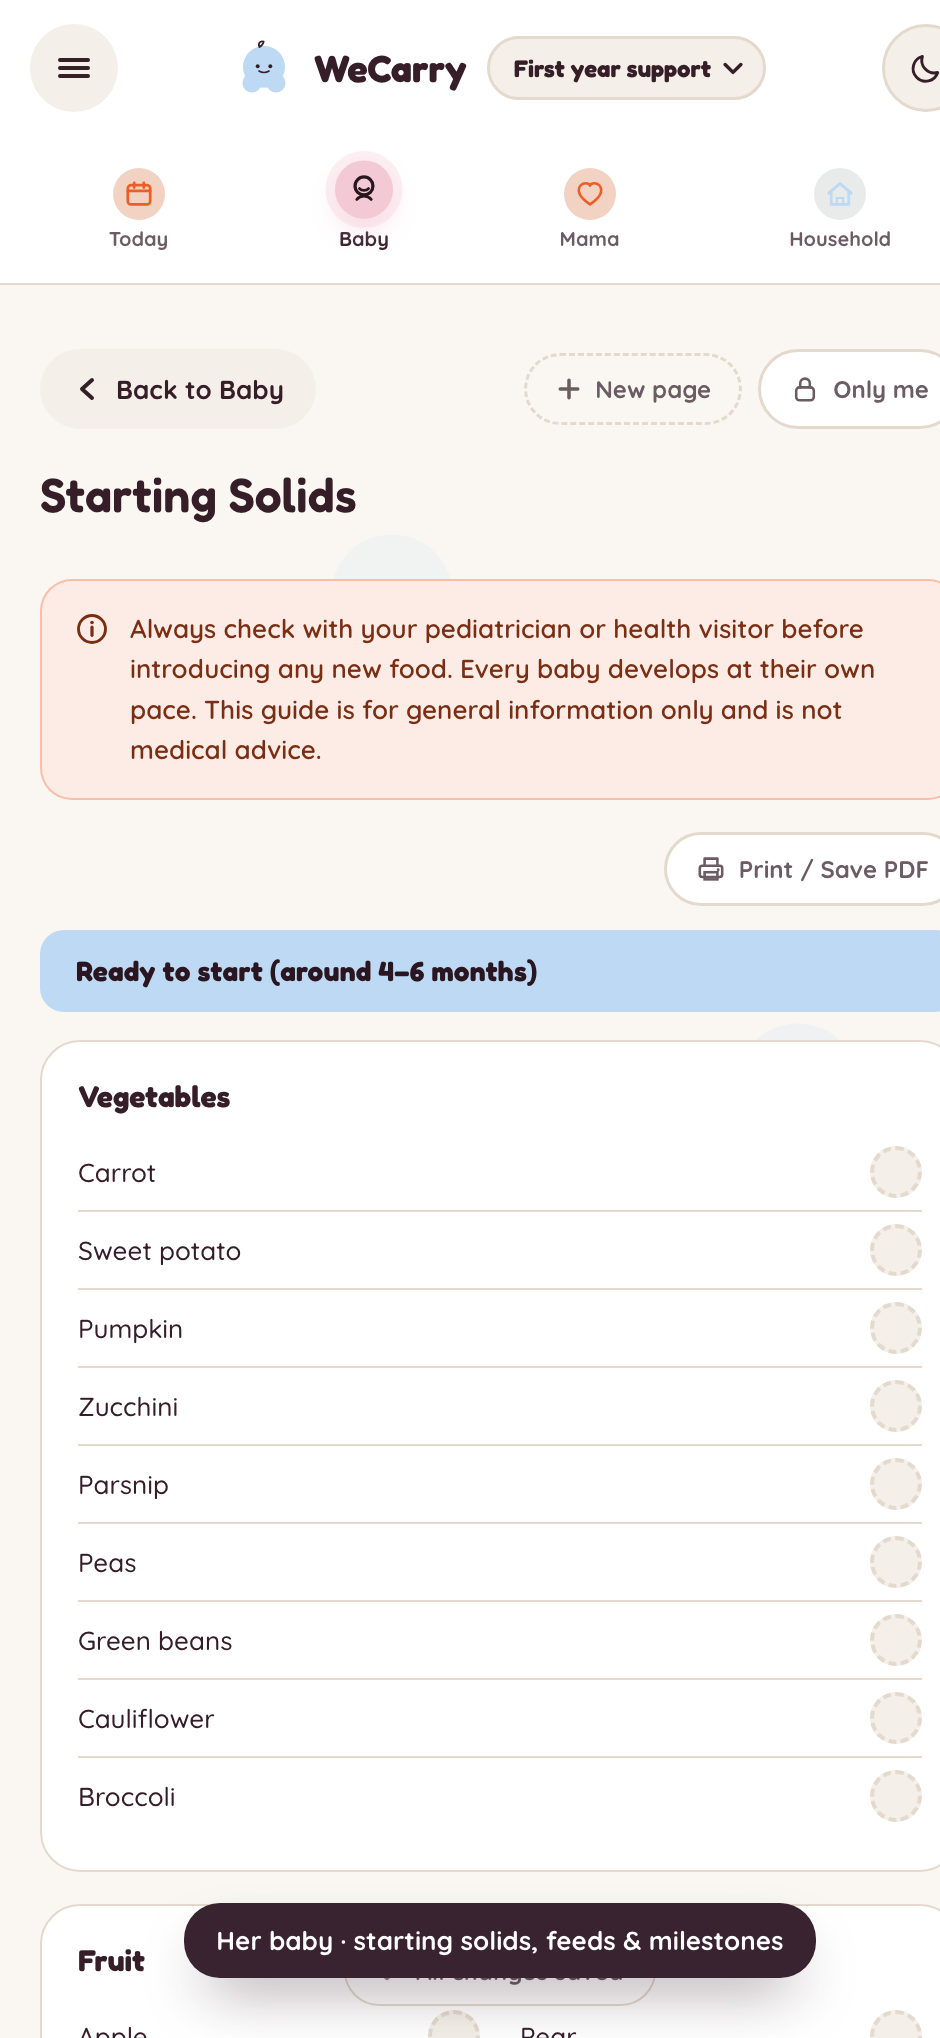Viewport: 940px width, 2038px height.
Task: Check off Carrot as tried
Action: 895,1172
